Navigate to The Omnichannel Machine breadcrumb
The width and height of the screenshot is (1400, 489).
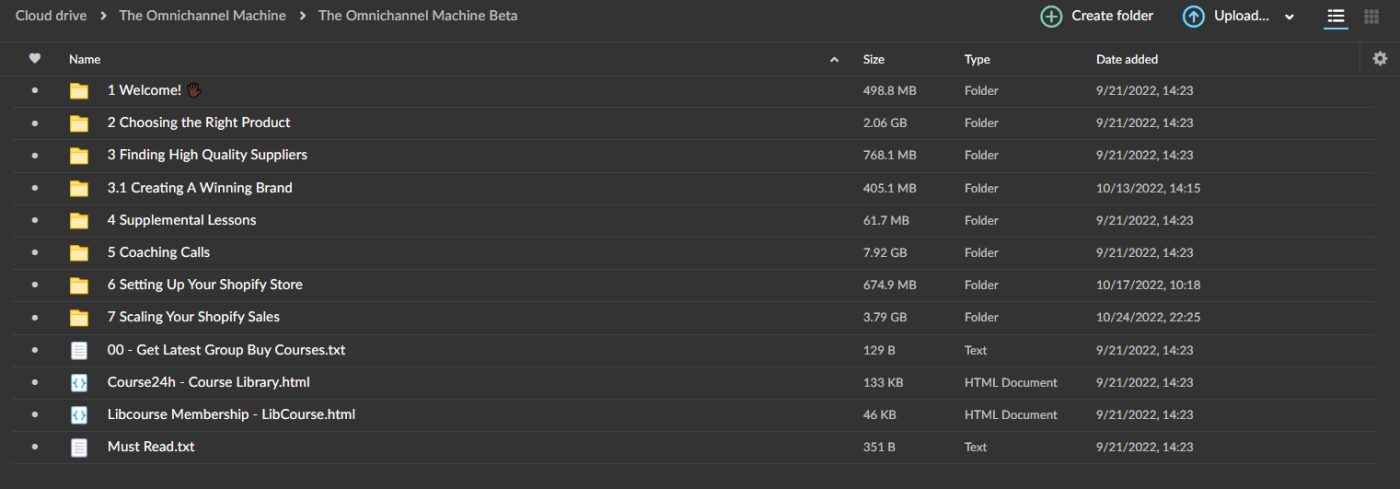(x=202, y=16)
